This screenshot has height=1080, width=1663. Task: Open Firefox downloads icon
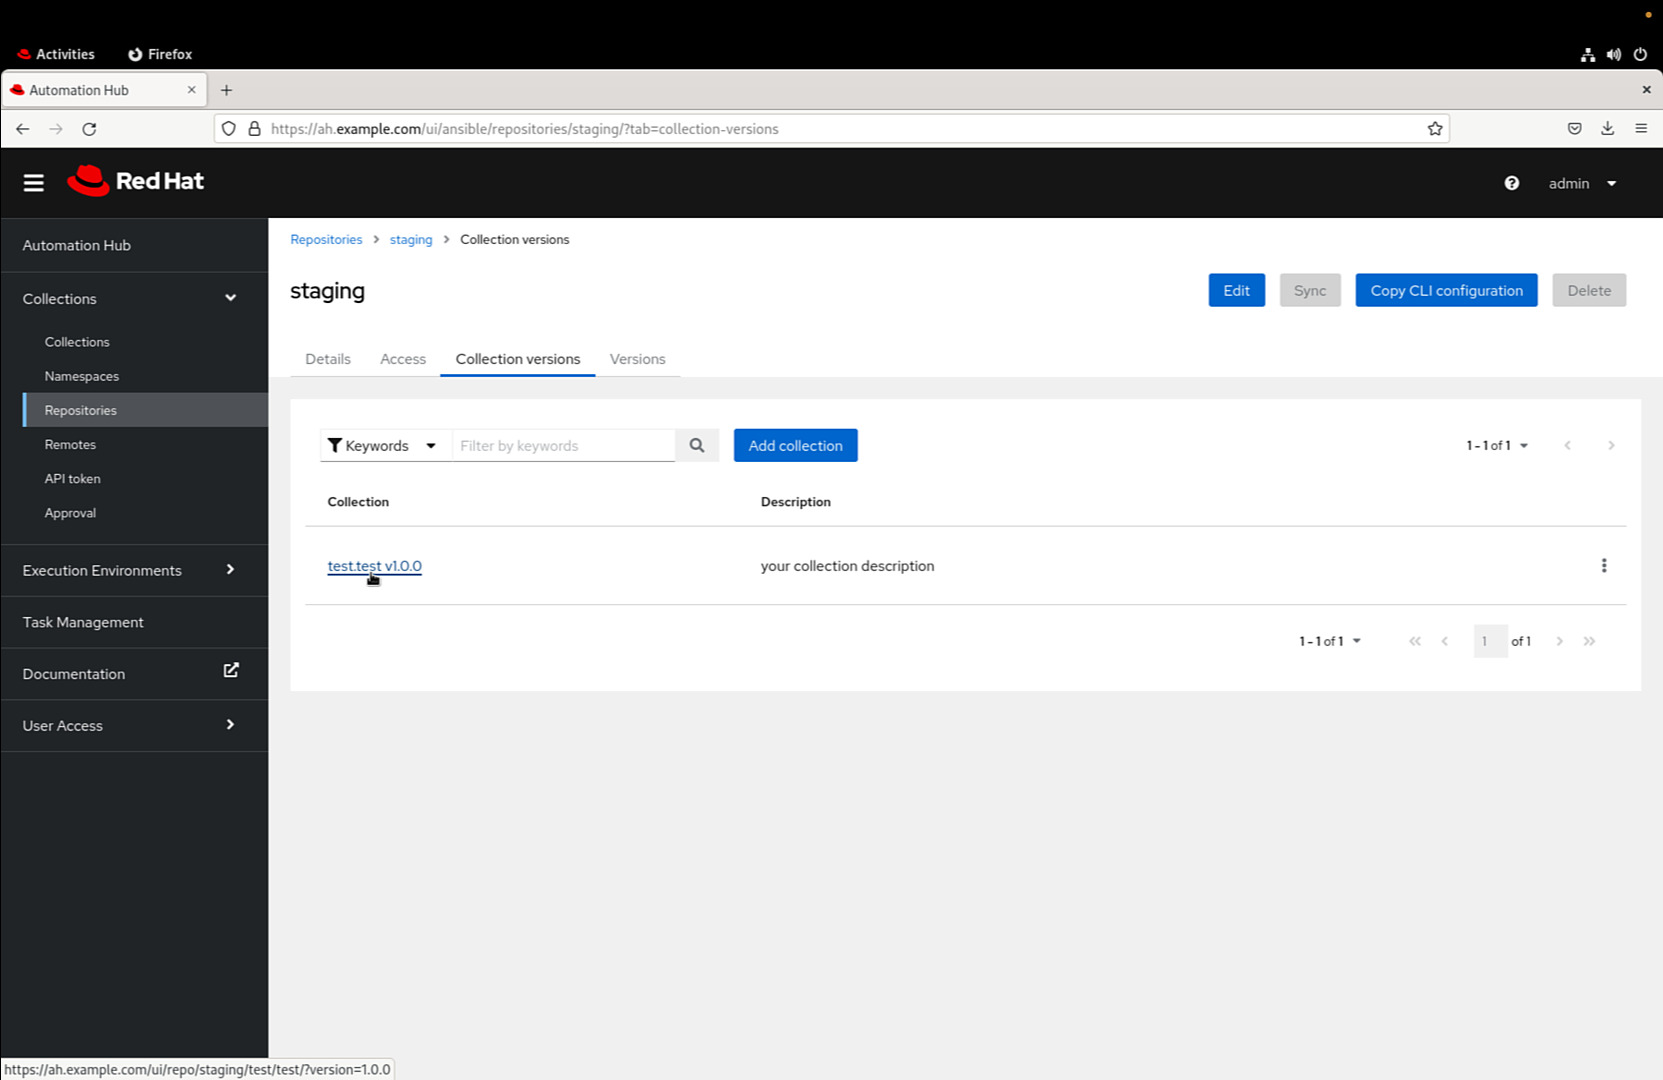pos(1607,128)
